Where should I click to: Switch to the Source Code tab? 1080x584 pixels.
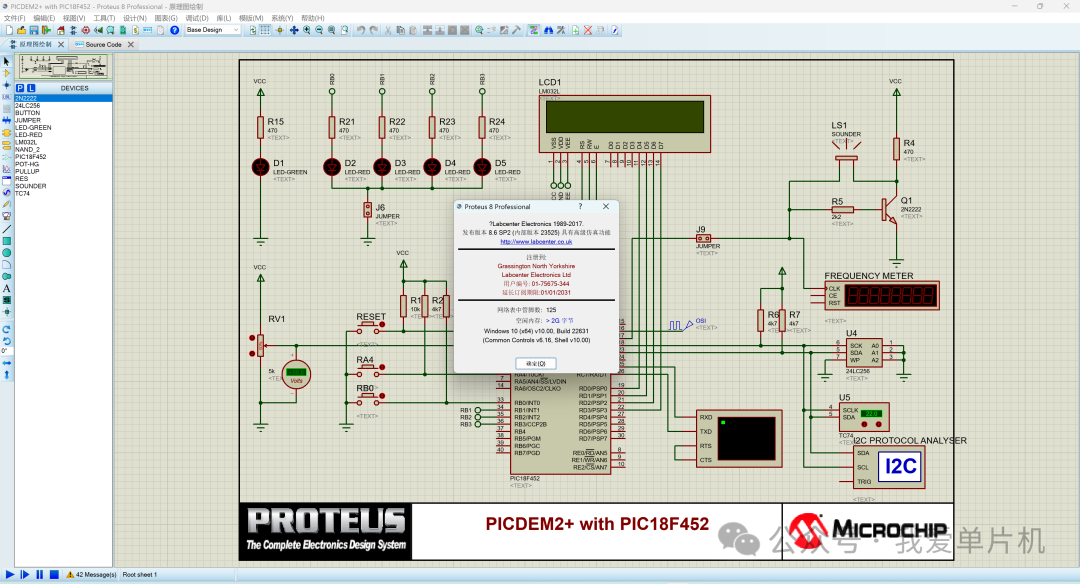tap(103, 44)
